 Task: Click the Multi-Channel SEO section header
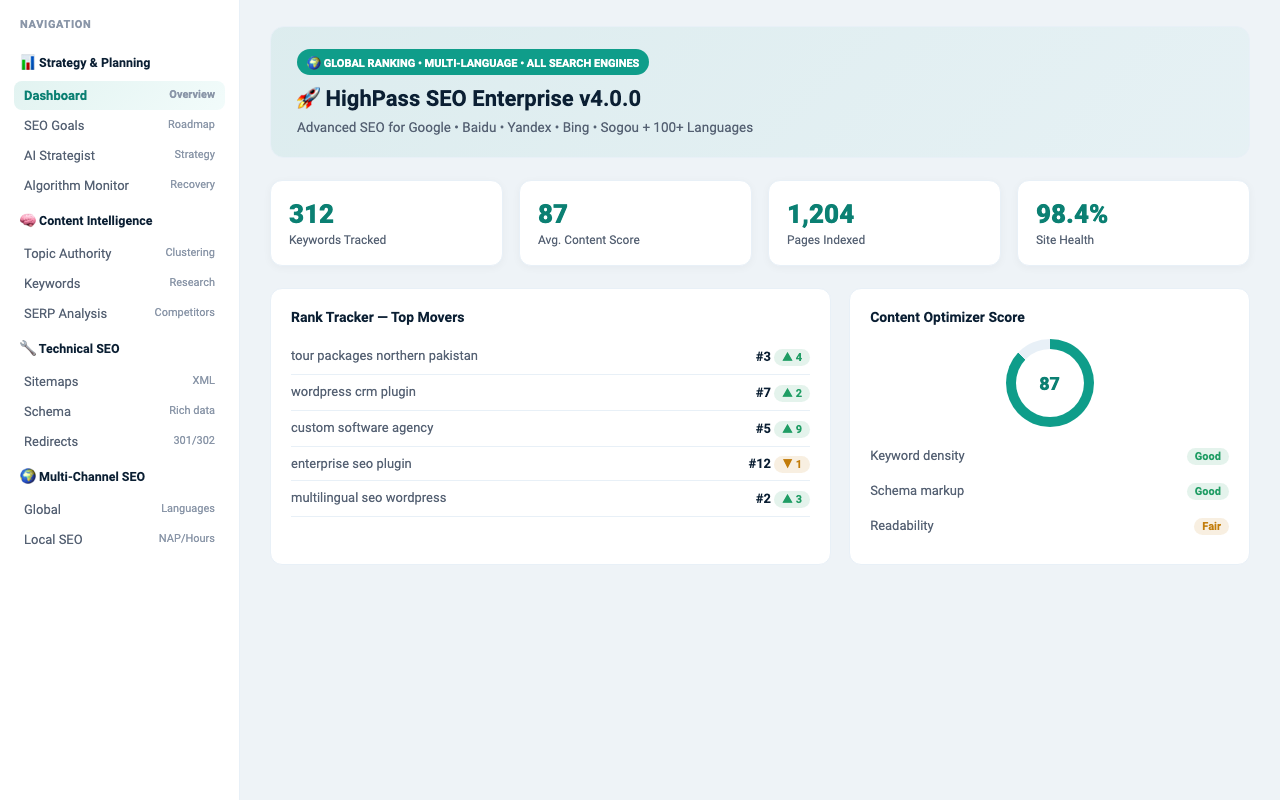(82, 476)
